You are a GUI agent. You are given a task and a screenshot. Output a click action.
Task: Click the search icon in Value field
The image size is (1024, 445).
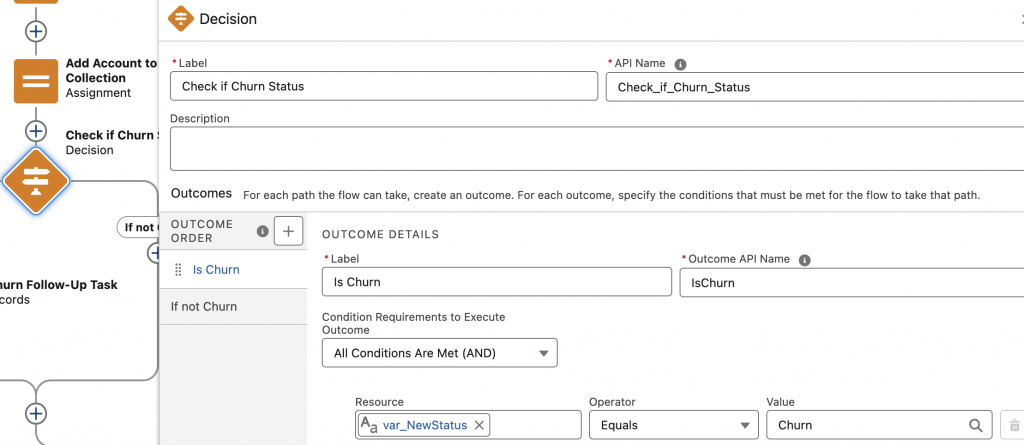tap(975, 425)
